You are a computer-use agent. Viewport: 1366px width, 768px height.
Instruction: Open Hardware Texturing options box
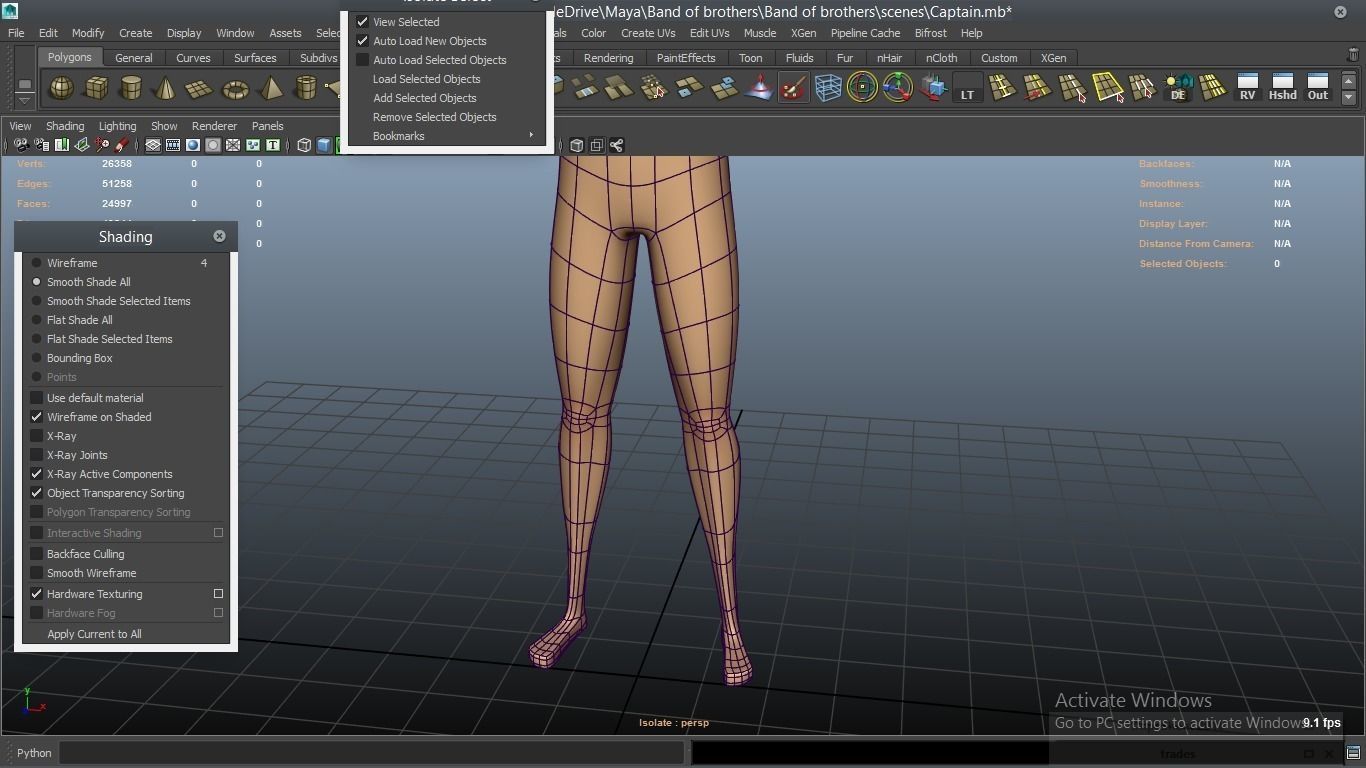218,594
